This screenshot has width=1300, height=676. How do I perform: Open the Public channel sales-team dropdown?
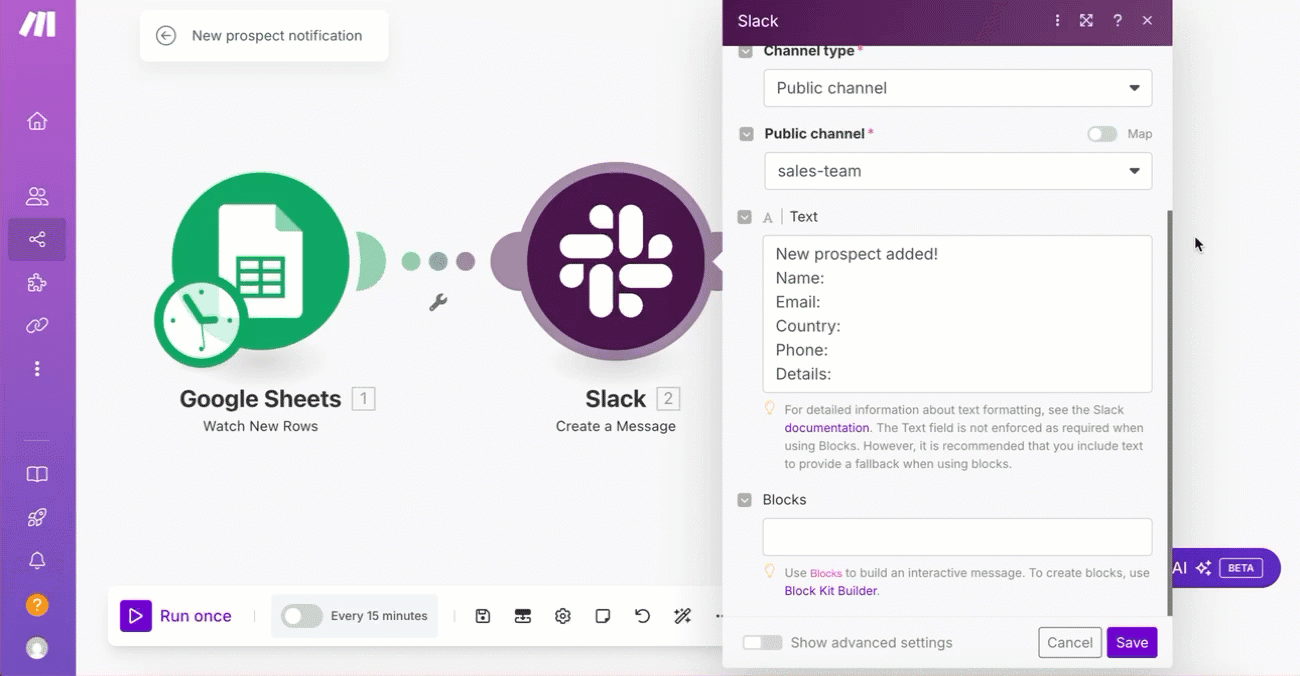957,171
